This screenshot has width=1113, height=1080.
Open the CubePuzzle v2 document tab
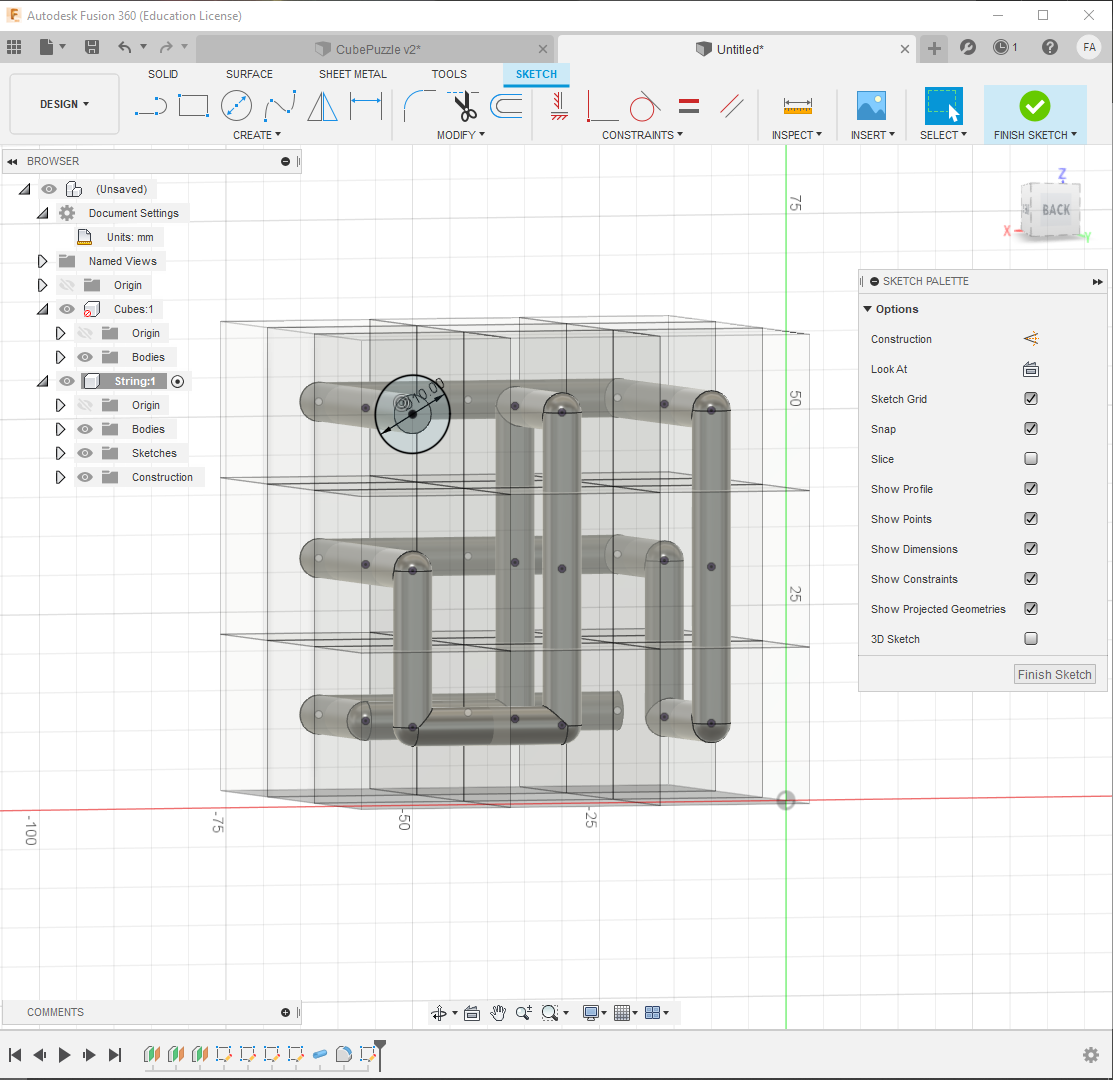pos(375,47)
